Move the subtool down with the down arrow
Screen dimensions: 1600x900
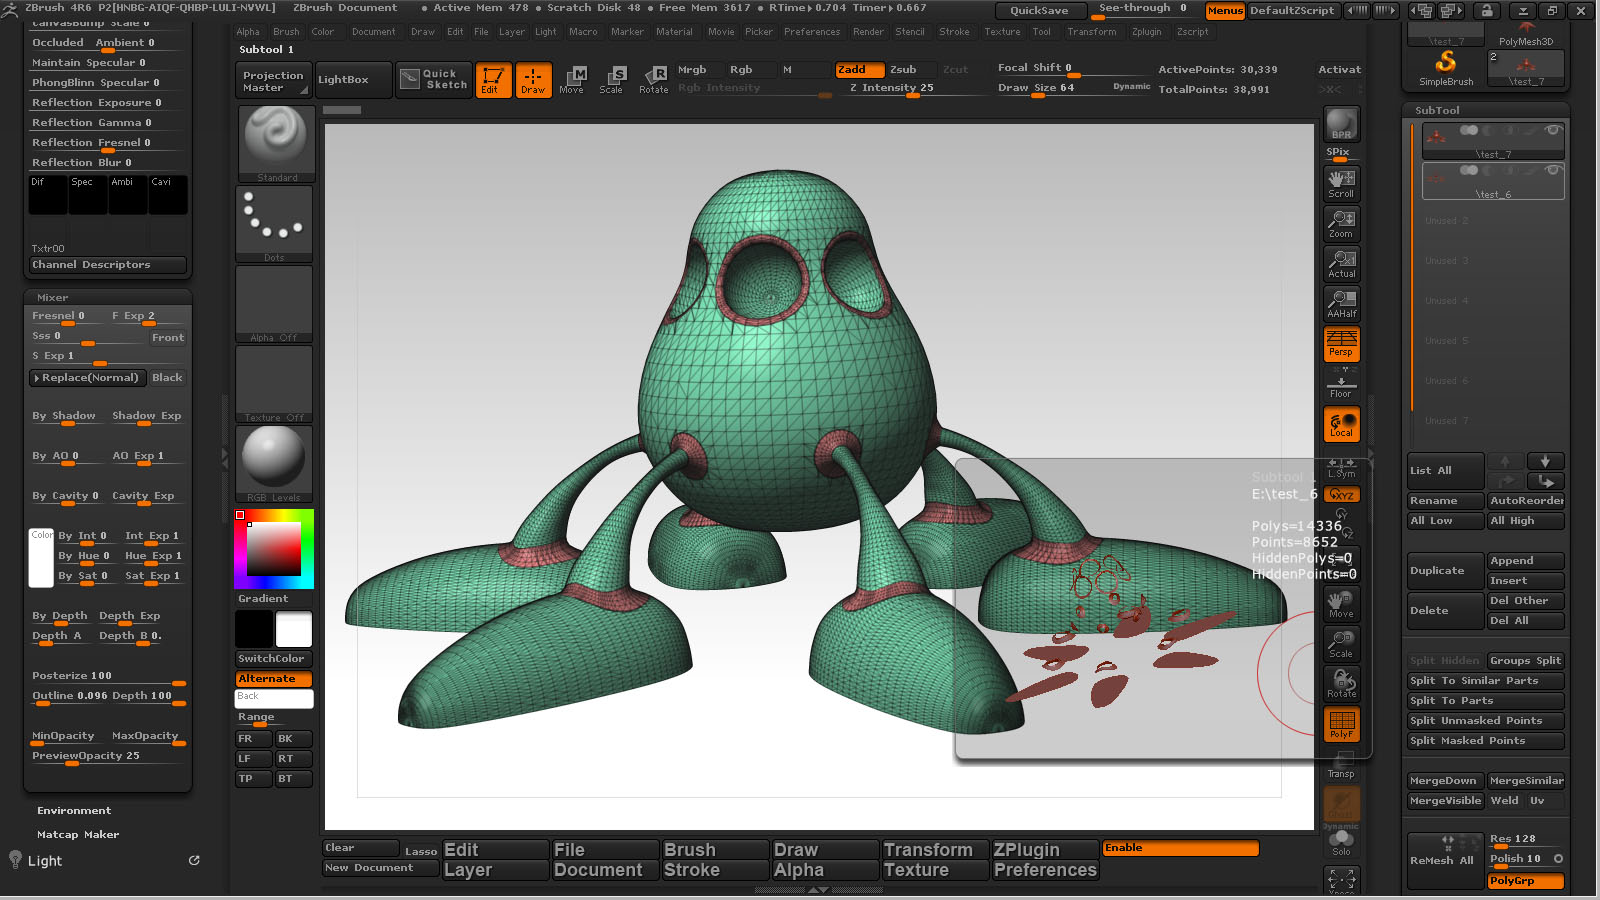[1545, 461]
